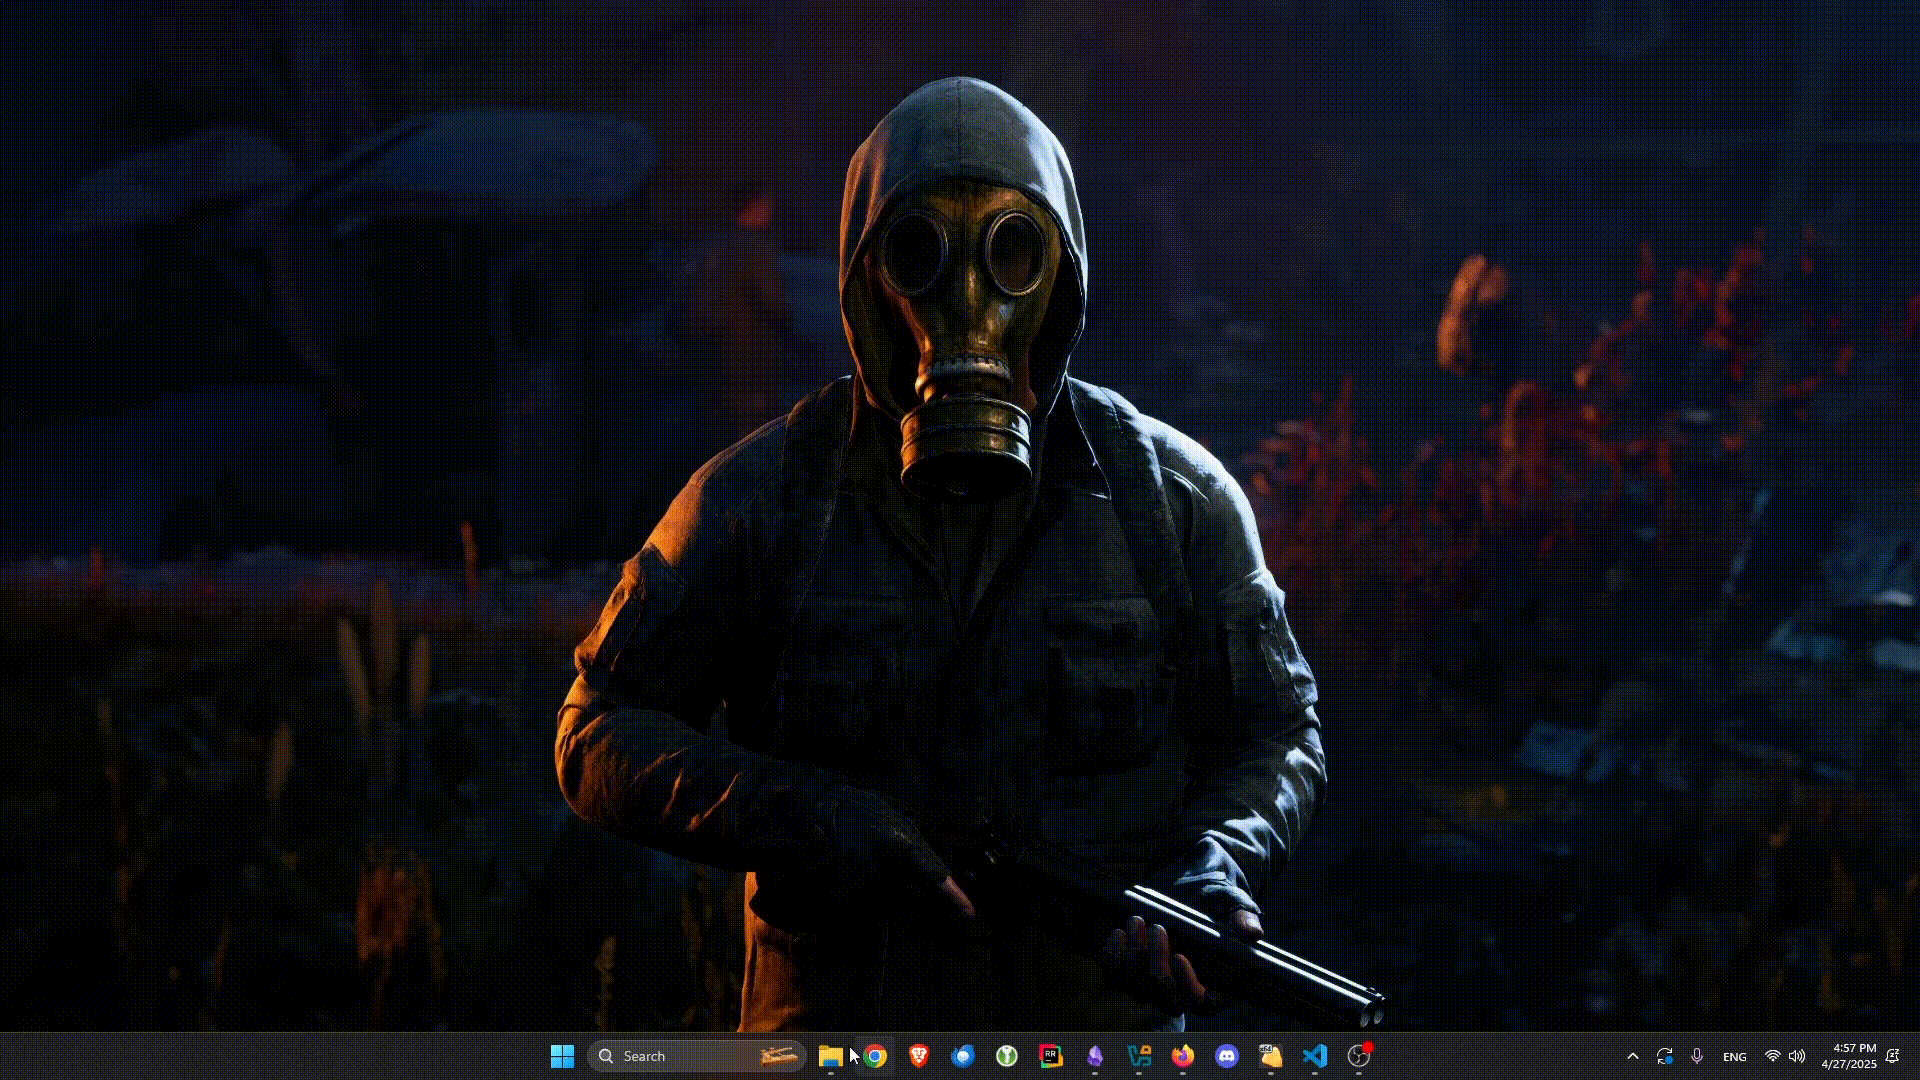Switch to Visual Studio Code in the taskbar
Viewport: 1920px width, 1080px height.
(x=1314, y=1056)
